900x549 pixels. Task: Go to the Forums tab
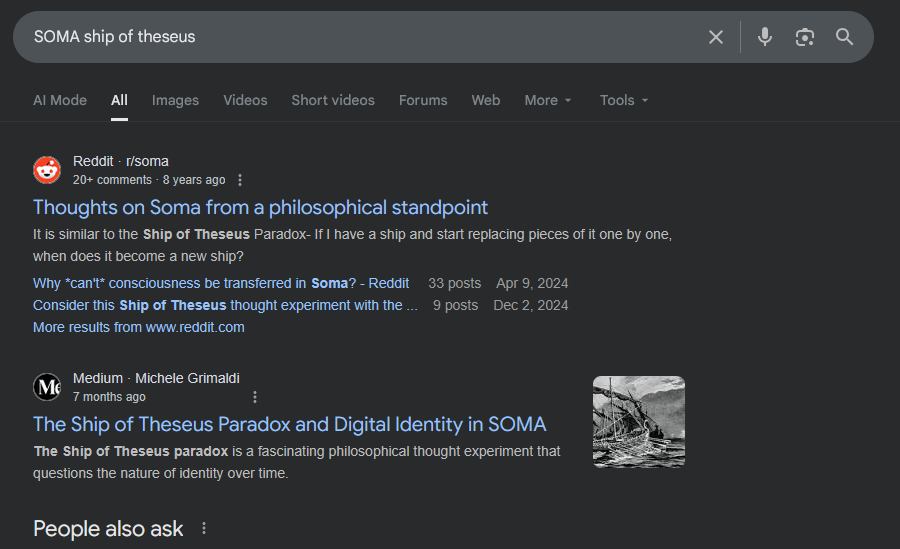pyautogui.click(x=423, y=100)
